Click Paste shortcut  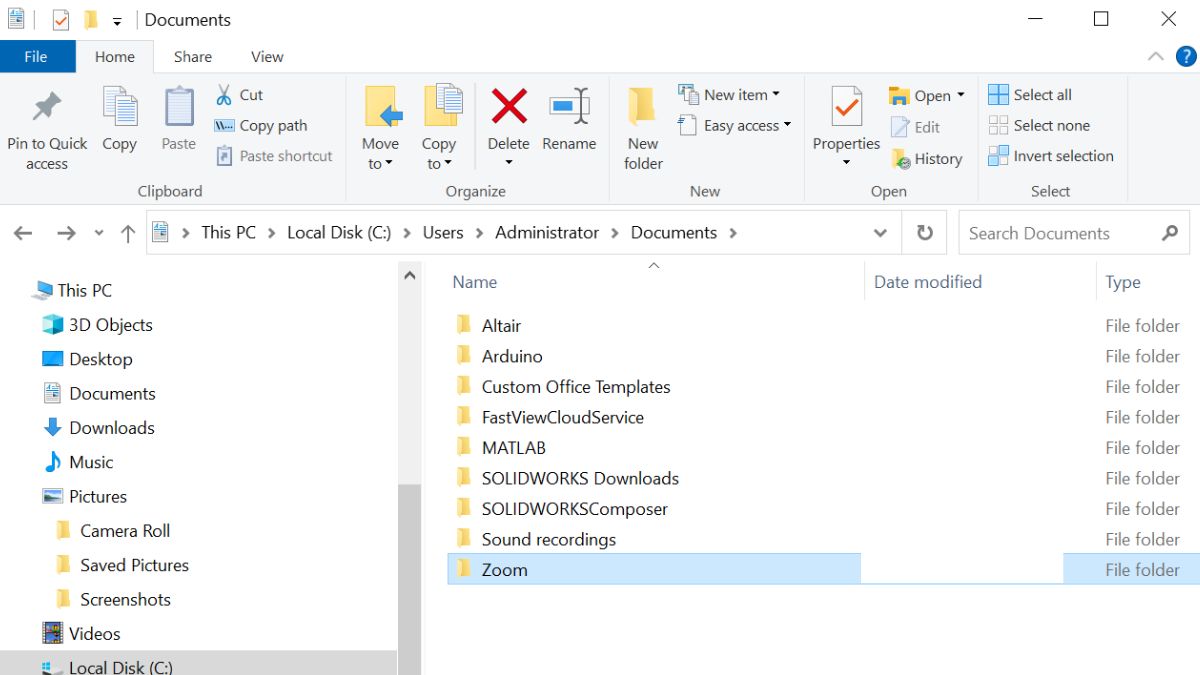pyautogui.click(x=274, y=156)
